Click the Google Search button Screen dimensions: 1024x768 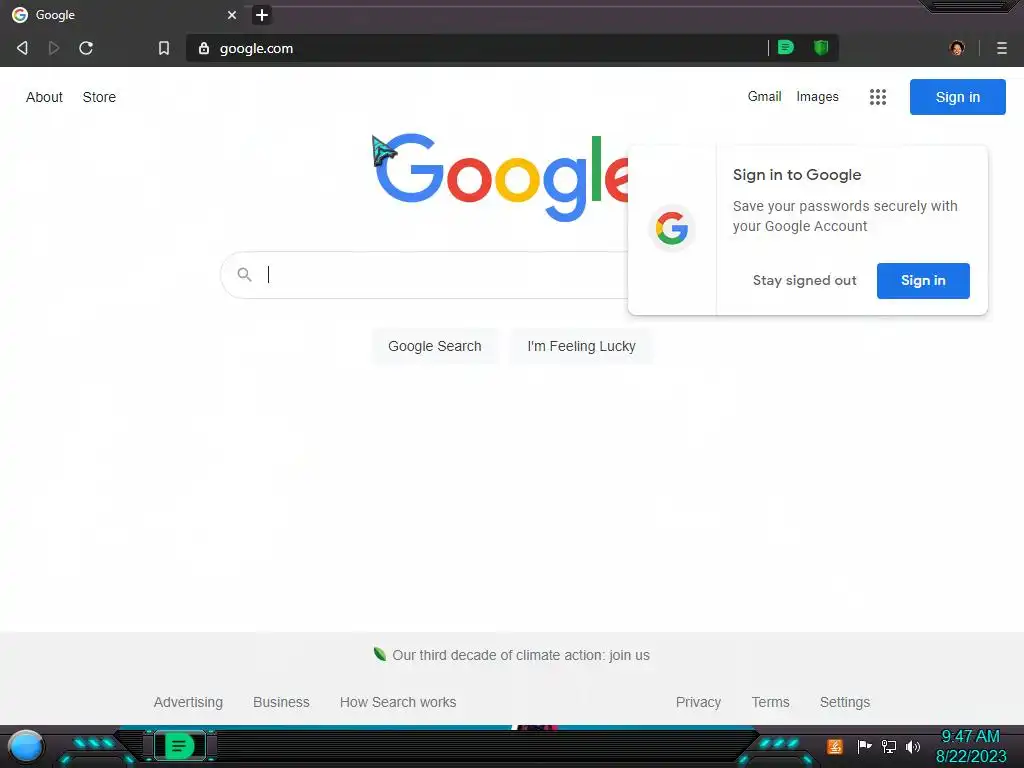coord(435,346)
